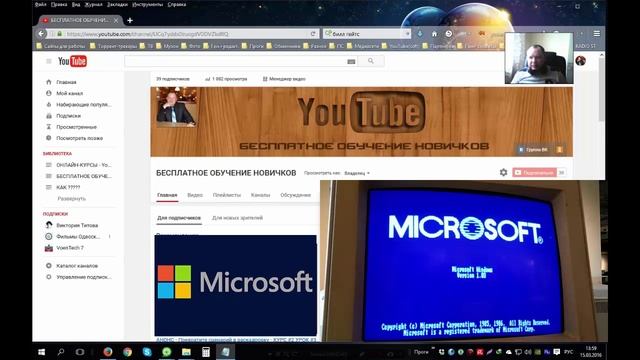Open the on-screen keyboard in search box
Screen dimensions: 640x360
[x=351, y=62]
